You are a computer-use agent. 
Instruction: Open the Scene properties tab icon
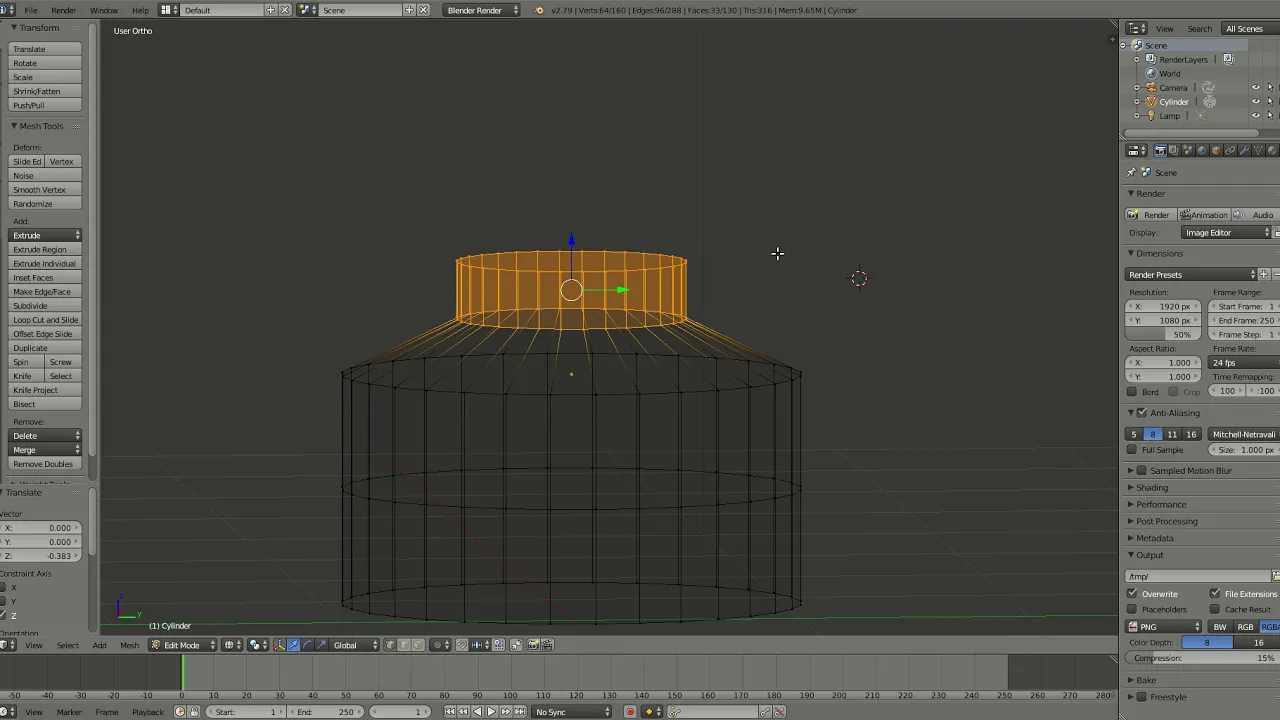(x=1188, y=151)
